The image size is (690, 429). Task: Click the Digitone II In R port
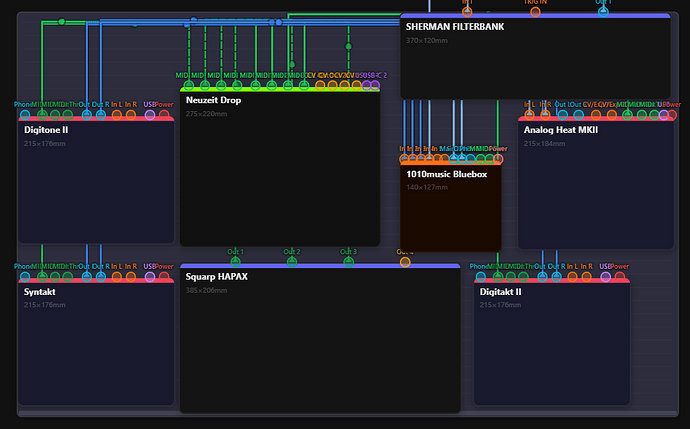click(x=131, y=115)
